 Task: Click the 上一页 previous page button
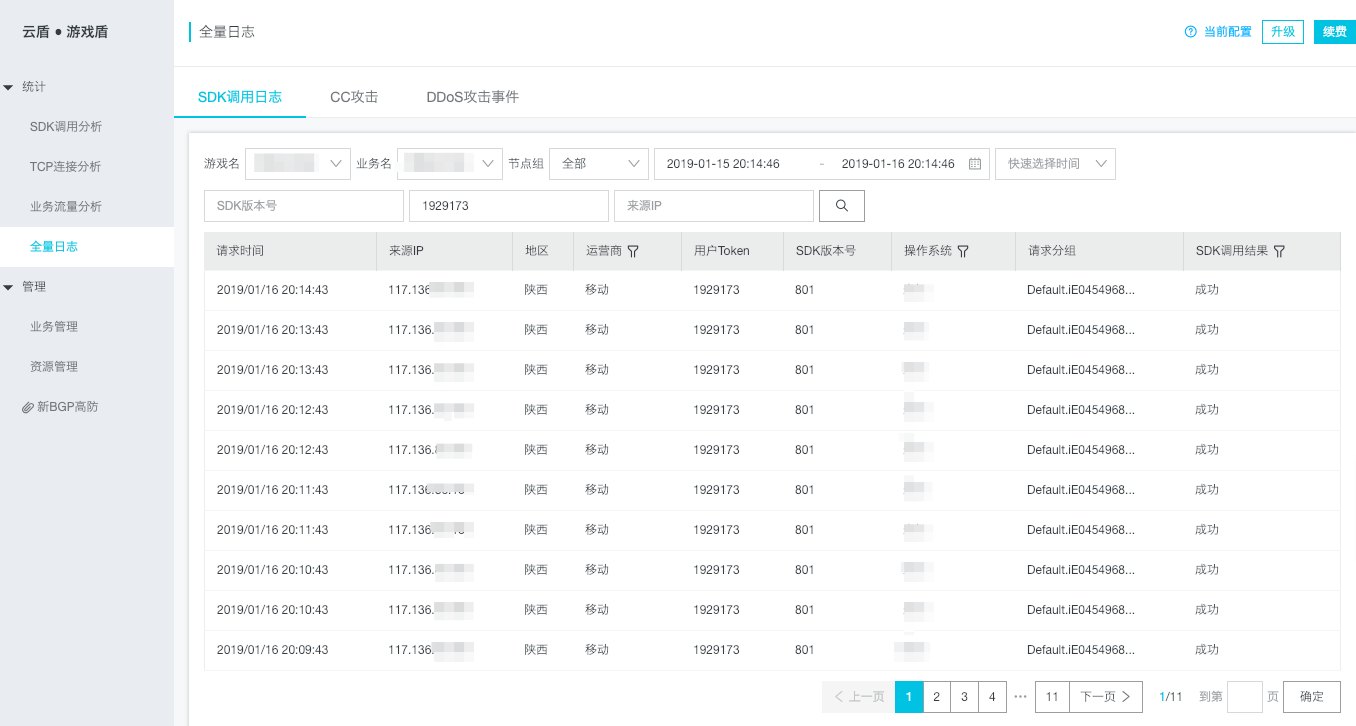pyautogui.click(x=858, y=697)
